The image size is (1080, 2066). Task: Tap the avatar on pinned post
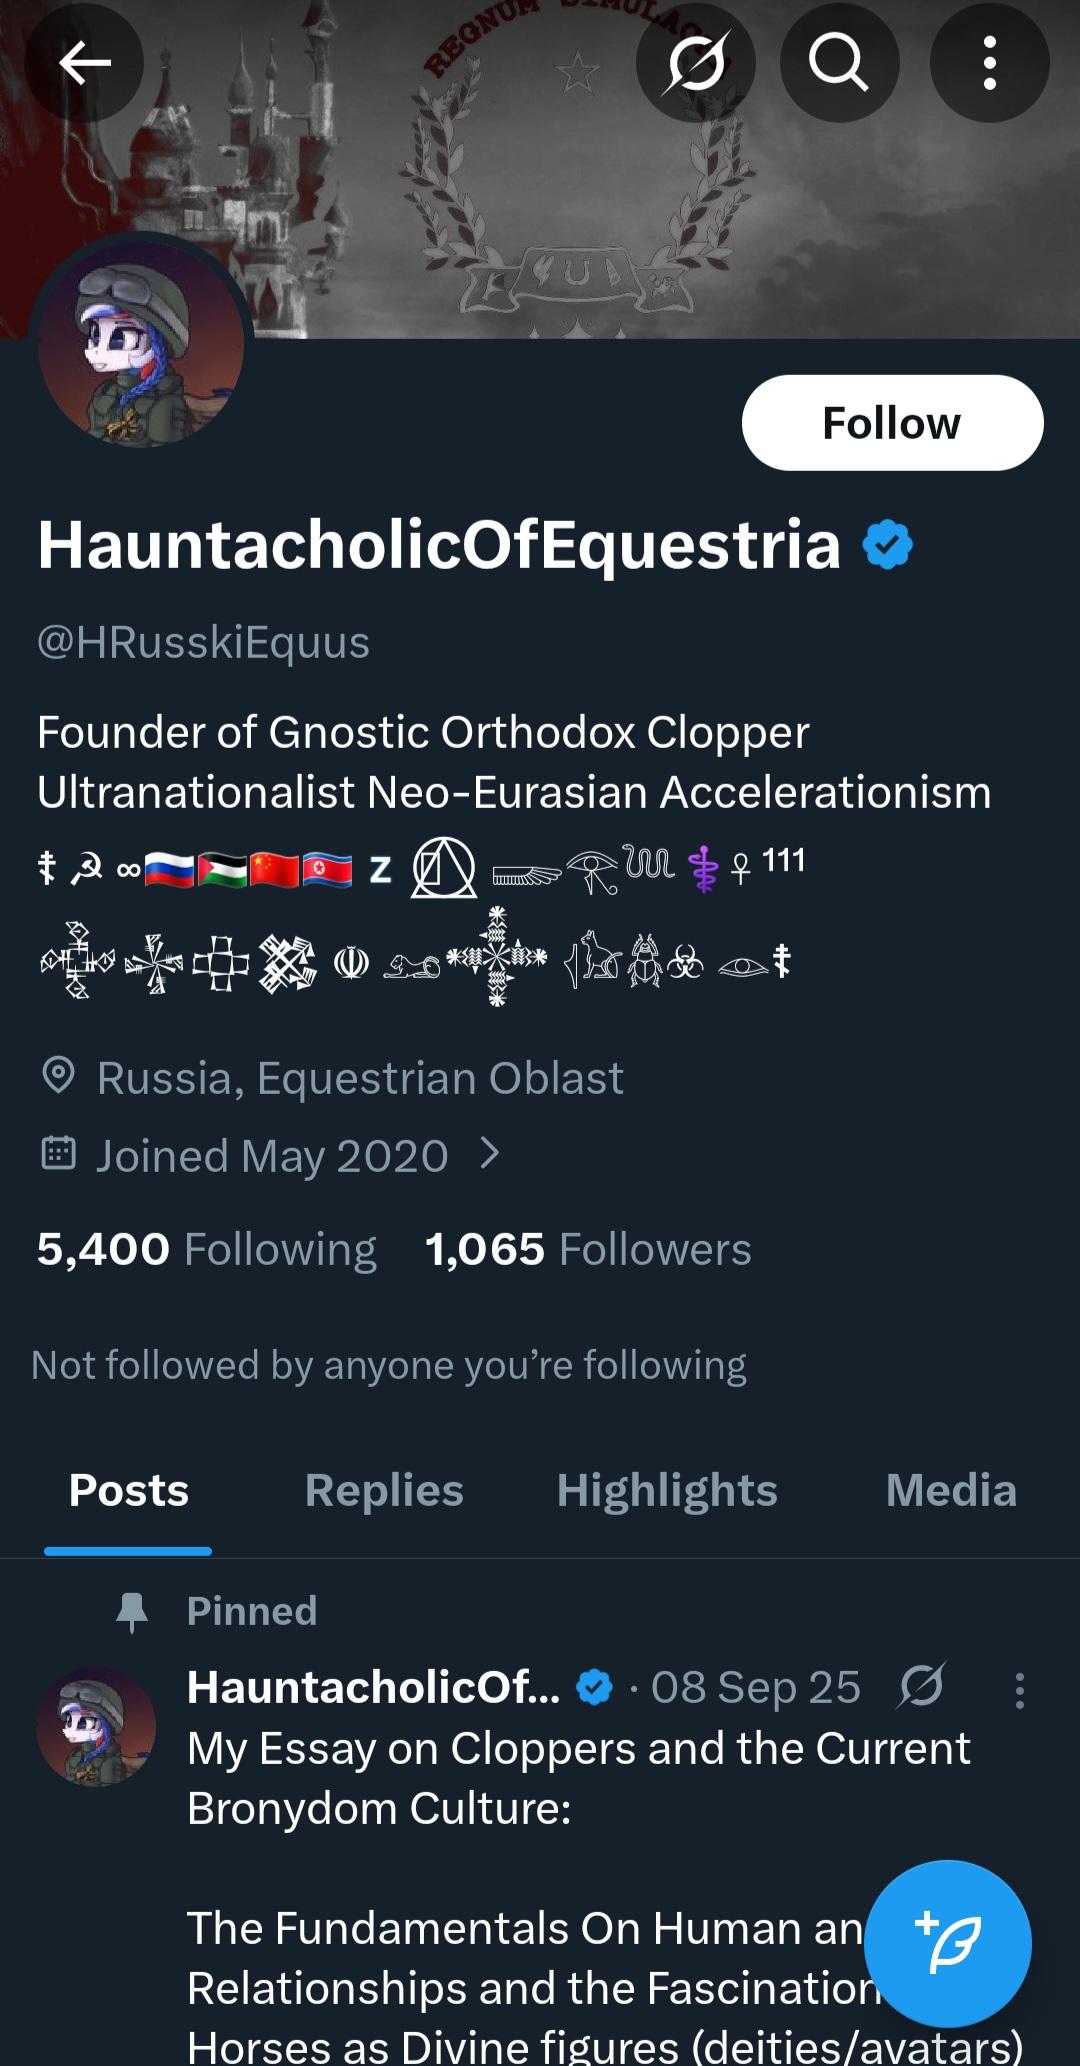[96, 1726]
